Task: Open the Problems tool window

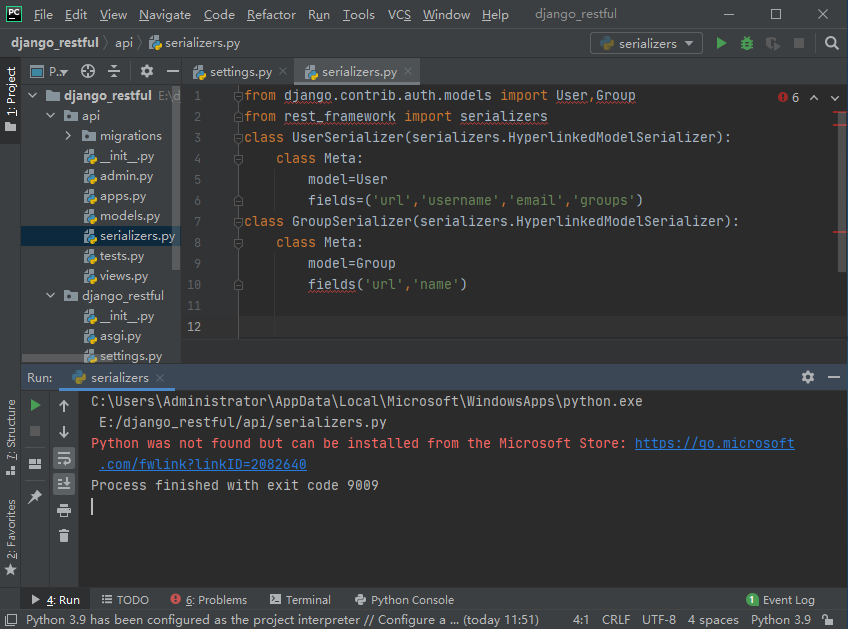Action: pyautogui.click(x=208, y=599)
